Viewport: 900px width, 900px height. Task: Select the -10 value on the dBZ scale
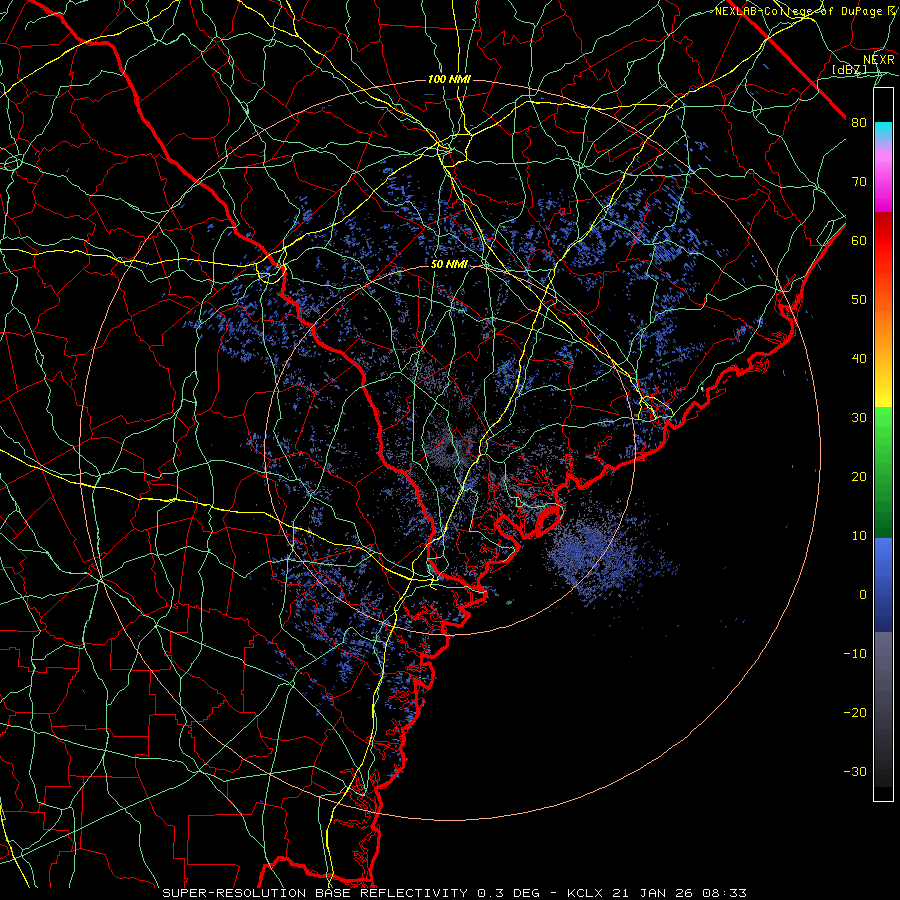pos(855,654)
